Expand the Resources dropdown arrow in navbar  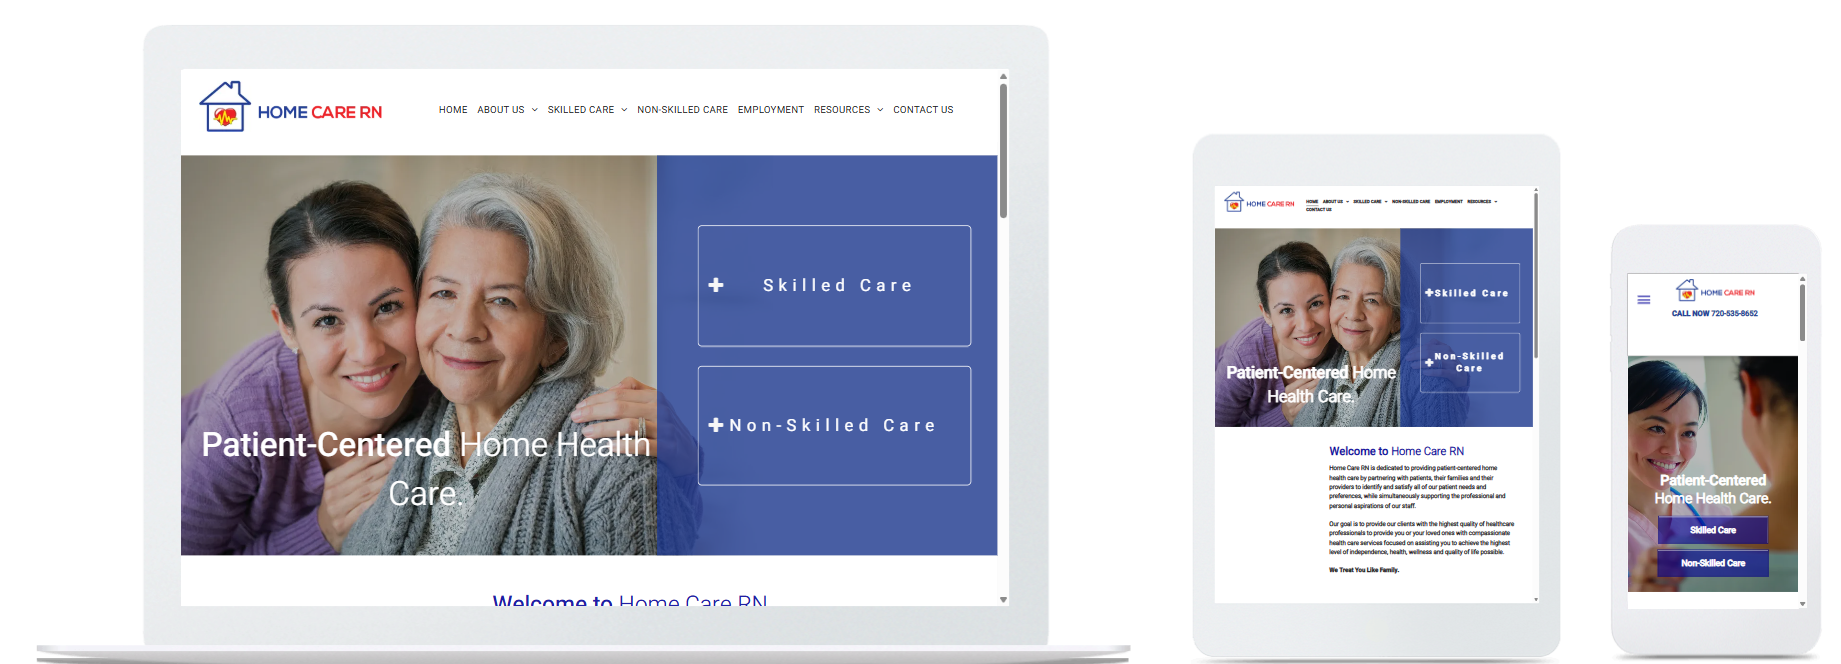point(880,110)
